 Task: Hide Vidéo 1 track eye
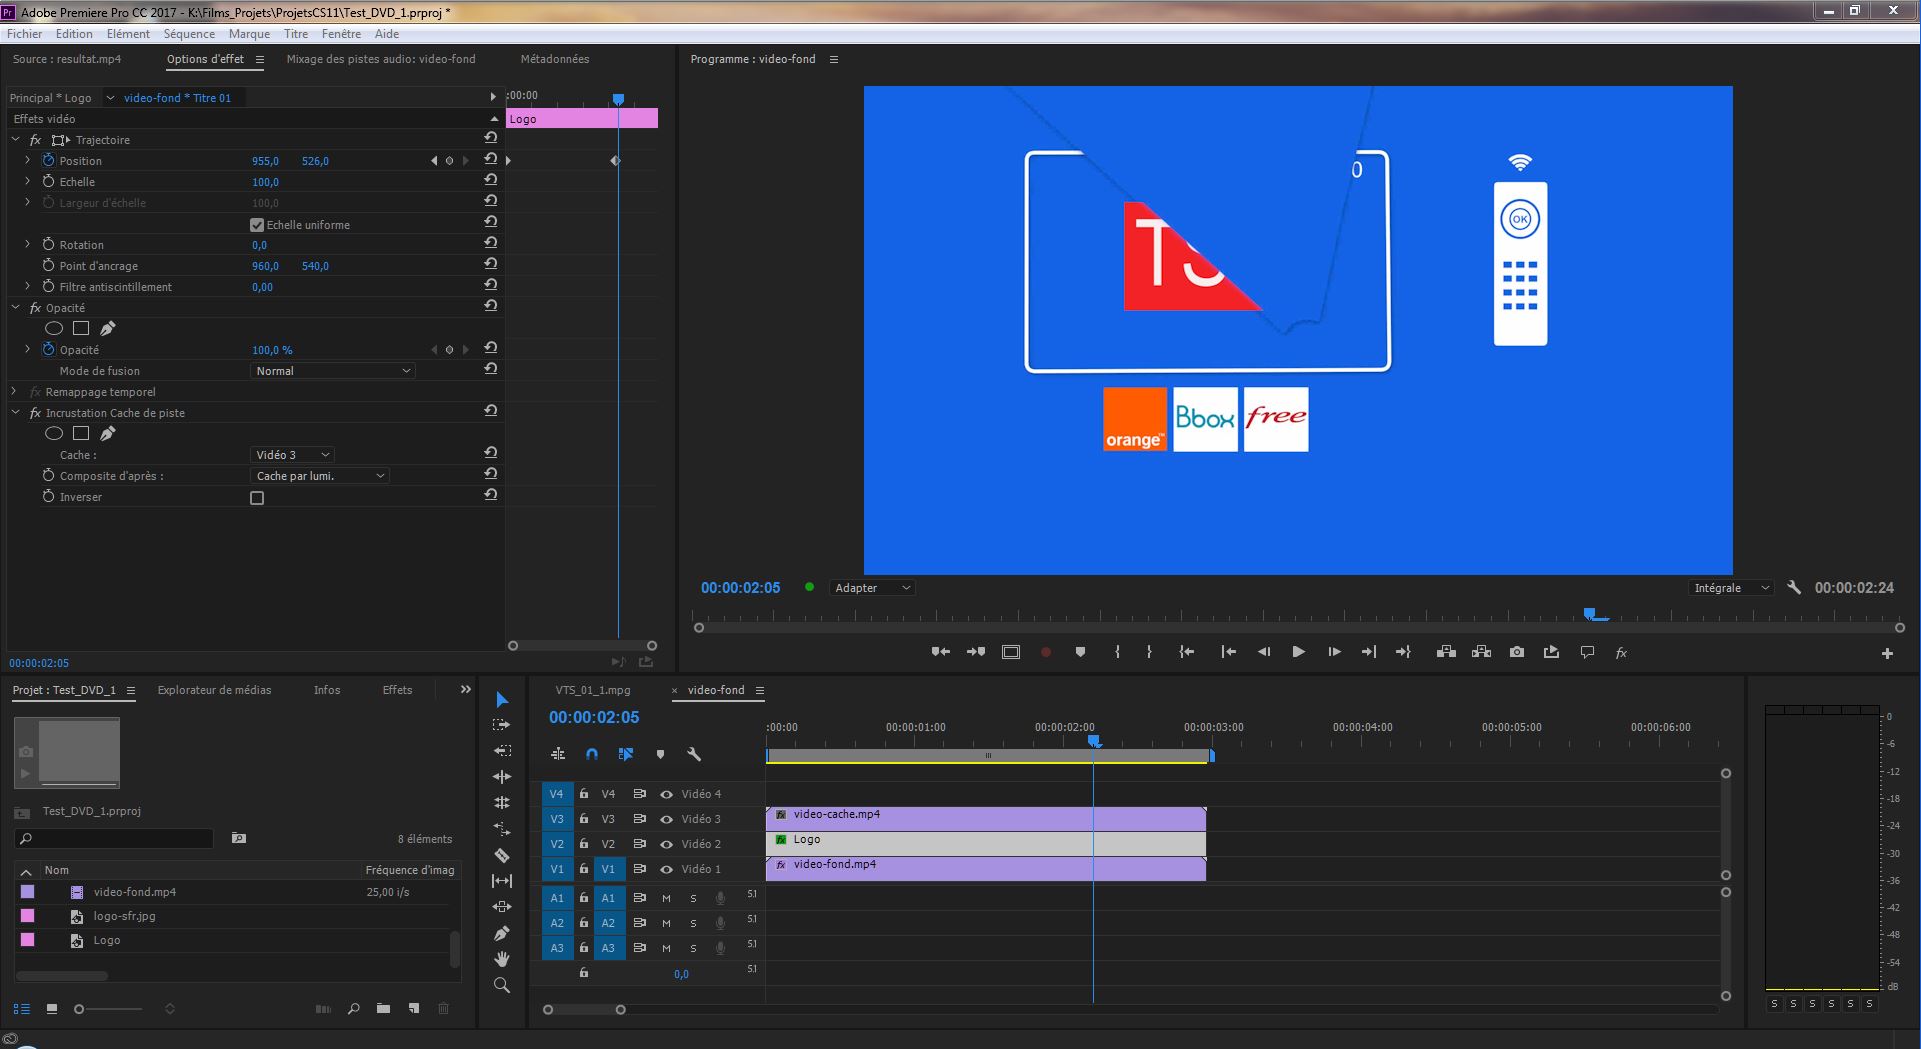tap(666, 869)
